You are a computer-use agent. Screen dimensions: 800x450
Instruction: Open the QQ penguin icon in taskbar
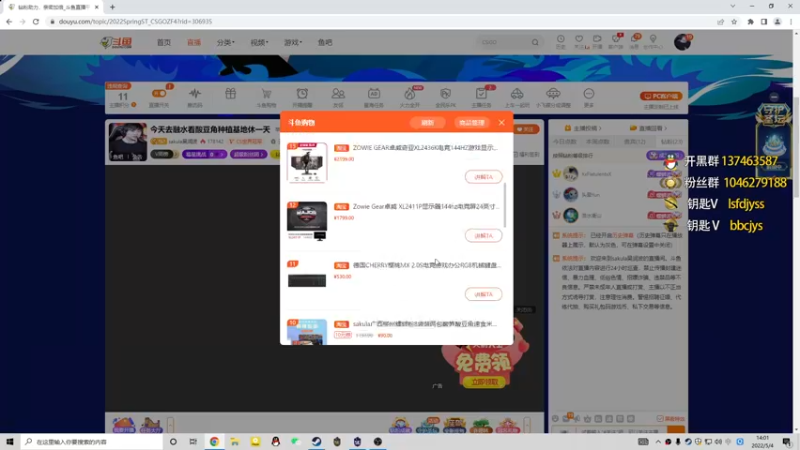click(x=276, y=441)
